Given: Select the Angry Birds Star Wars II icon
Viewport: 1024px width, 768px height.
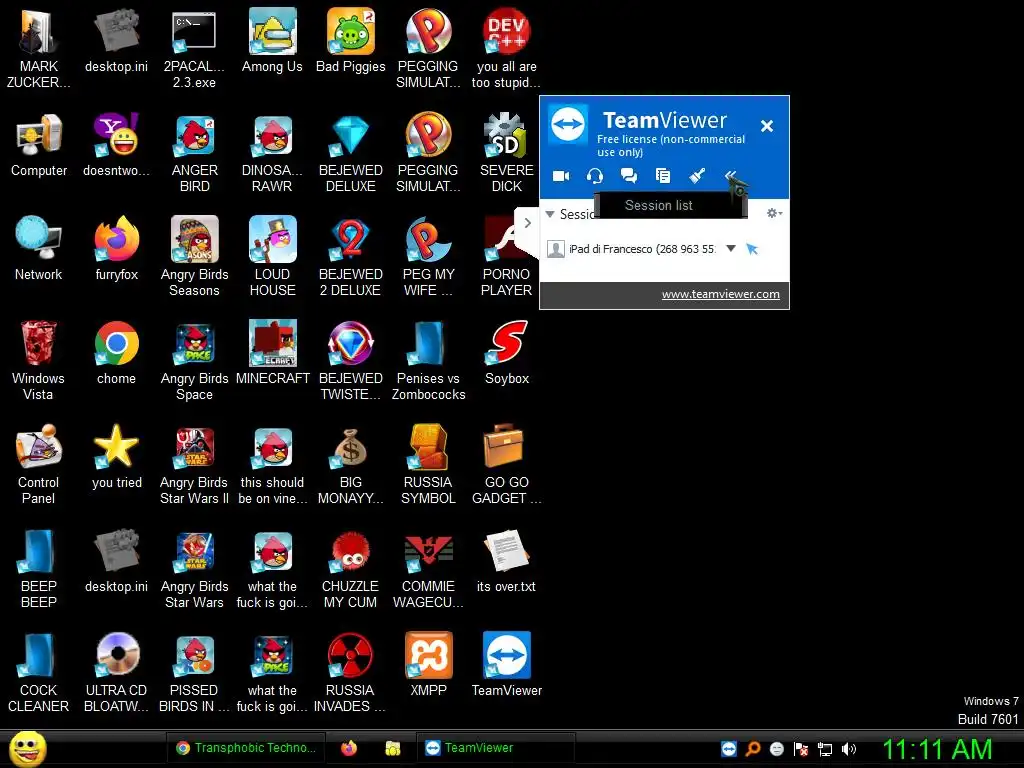Looking at the screenshot, I should [195, 464].
